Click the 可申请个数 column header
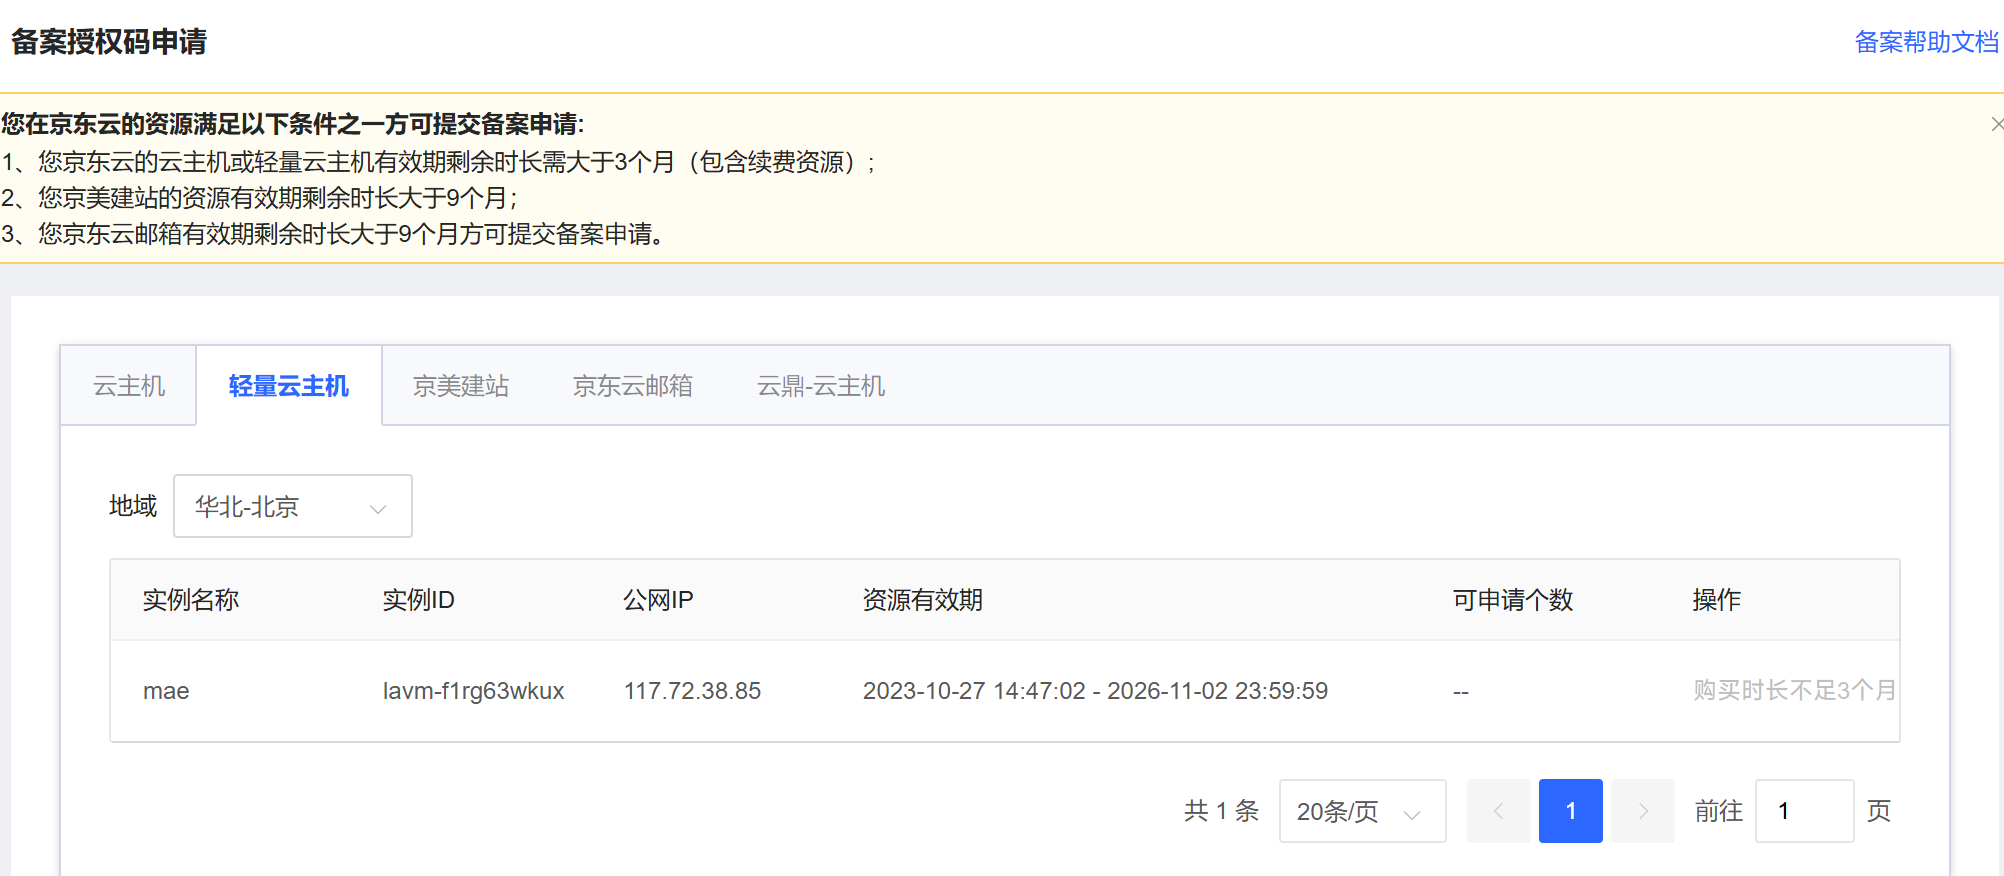Image resolution: width=2004 pixels, height=876 pixels. pos(1513,600)
